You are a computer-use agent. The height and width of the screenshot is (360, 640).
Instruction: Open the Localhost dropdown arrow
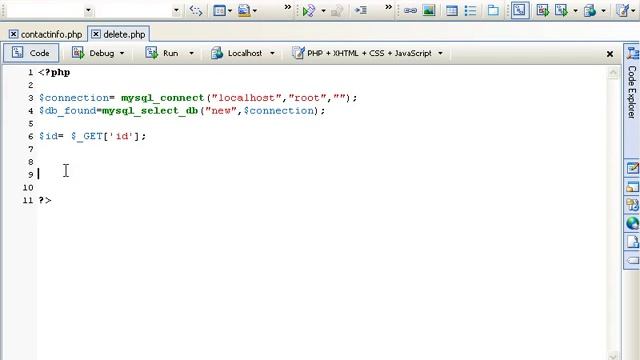click(x=272, y=53)
